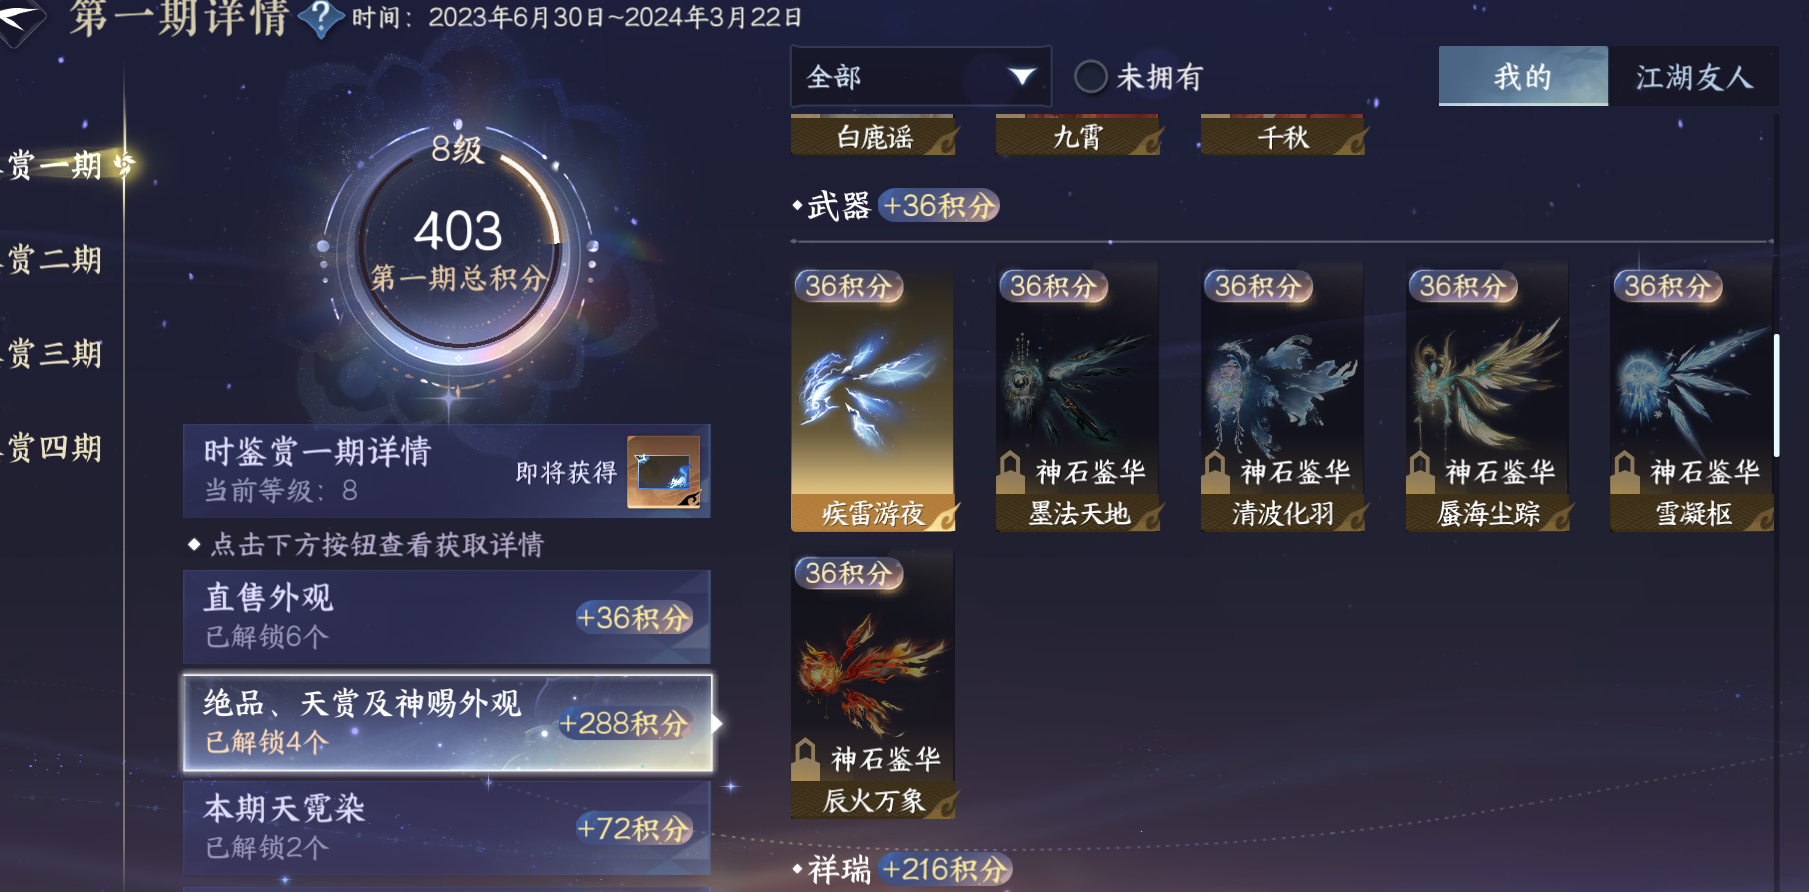The image size is (1809, 892).
Task: Click the back arrow icon at top-left
Action: [20, 20]
